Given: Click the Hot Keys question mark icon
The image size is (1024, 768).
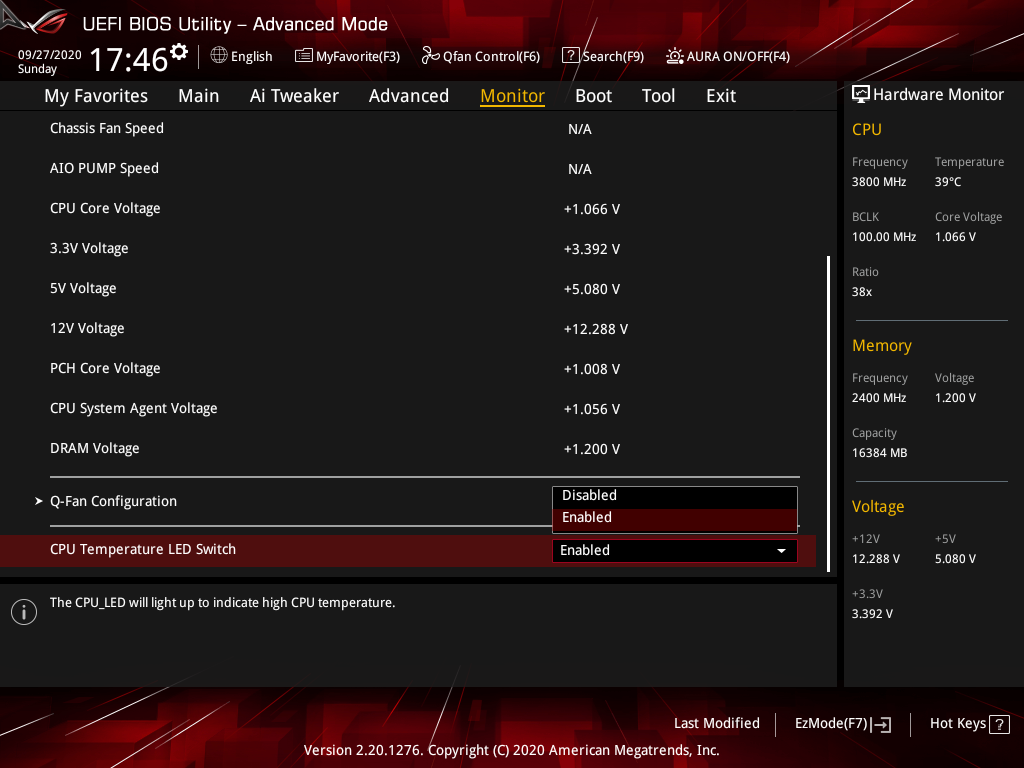Looking at the screenshot, I should tap(999, 724).
